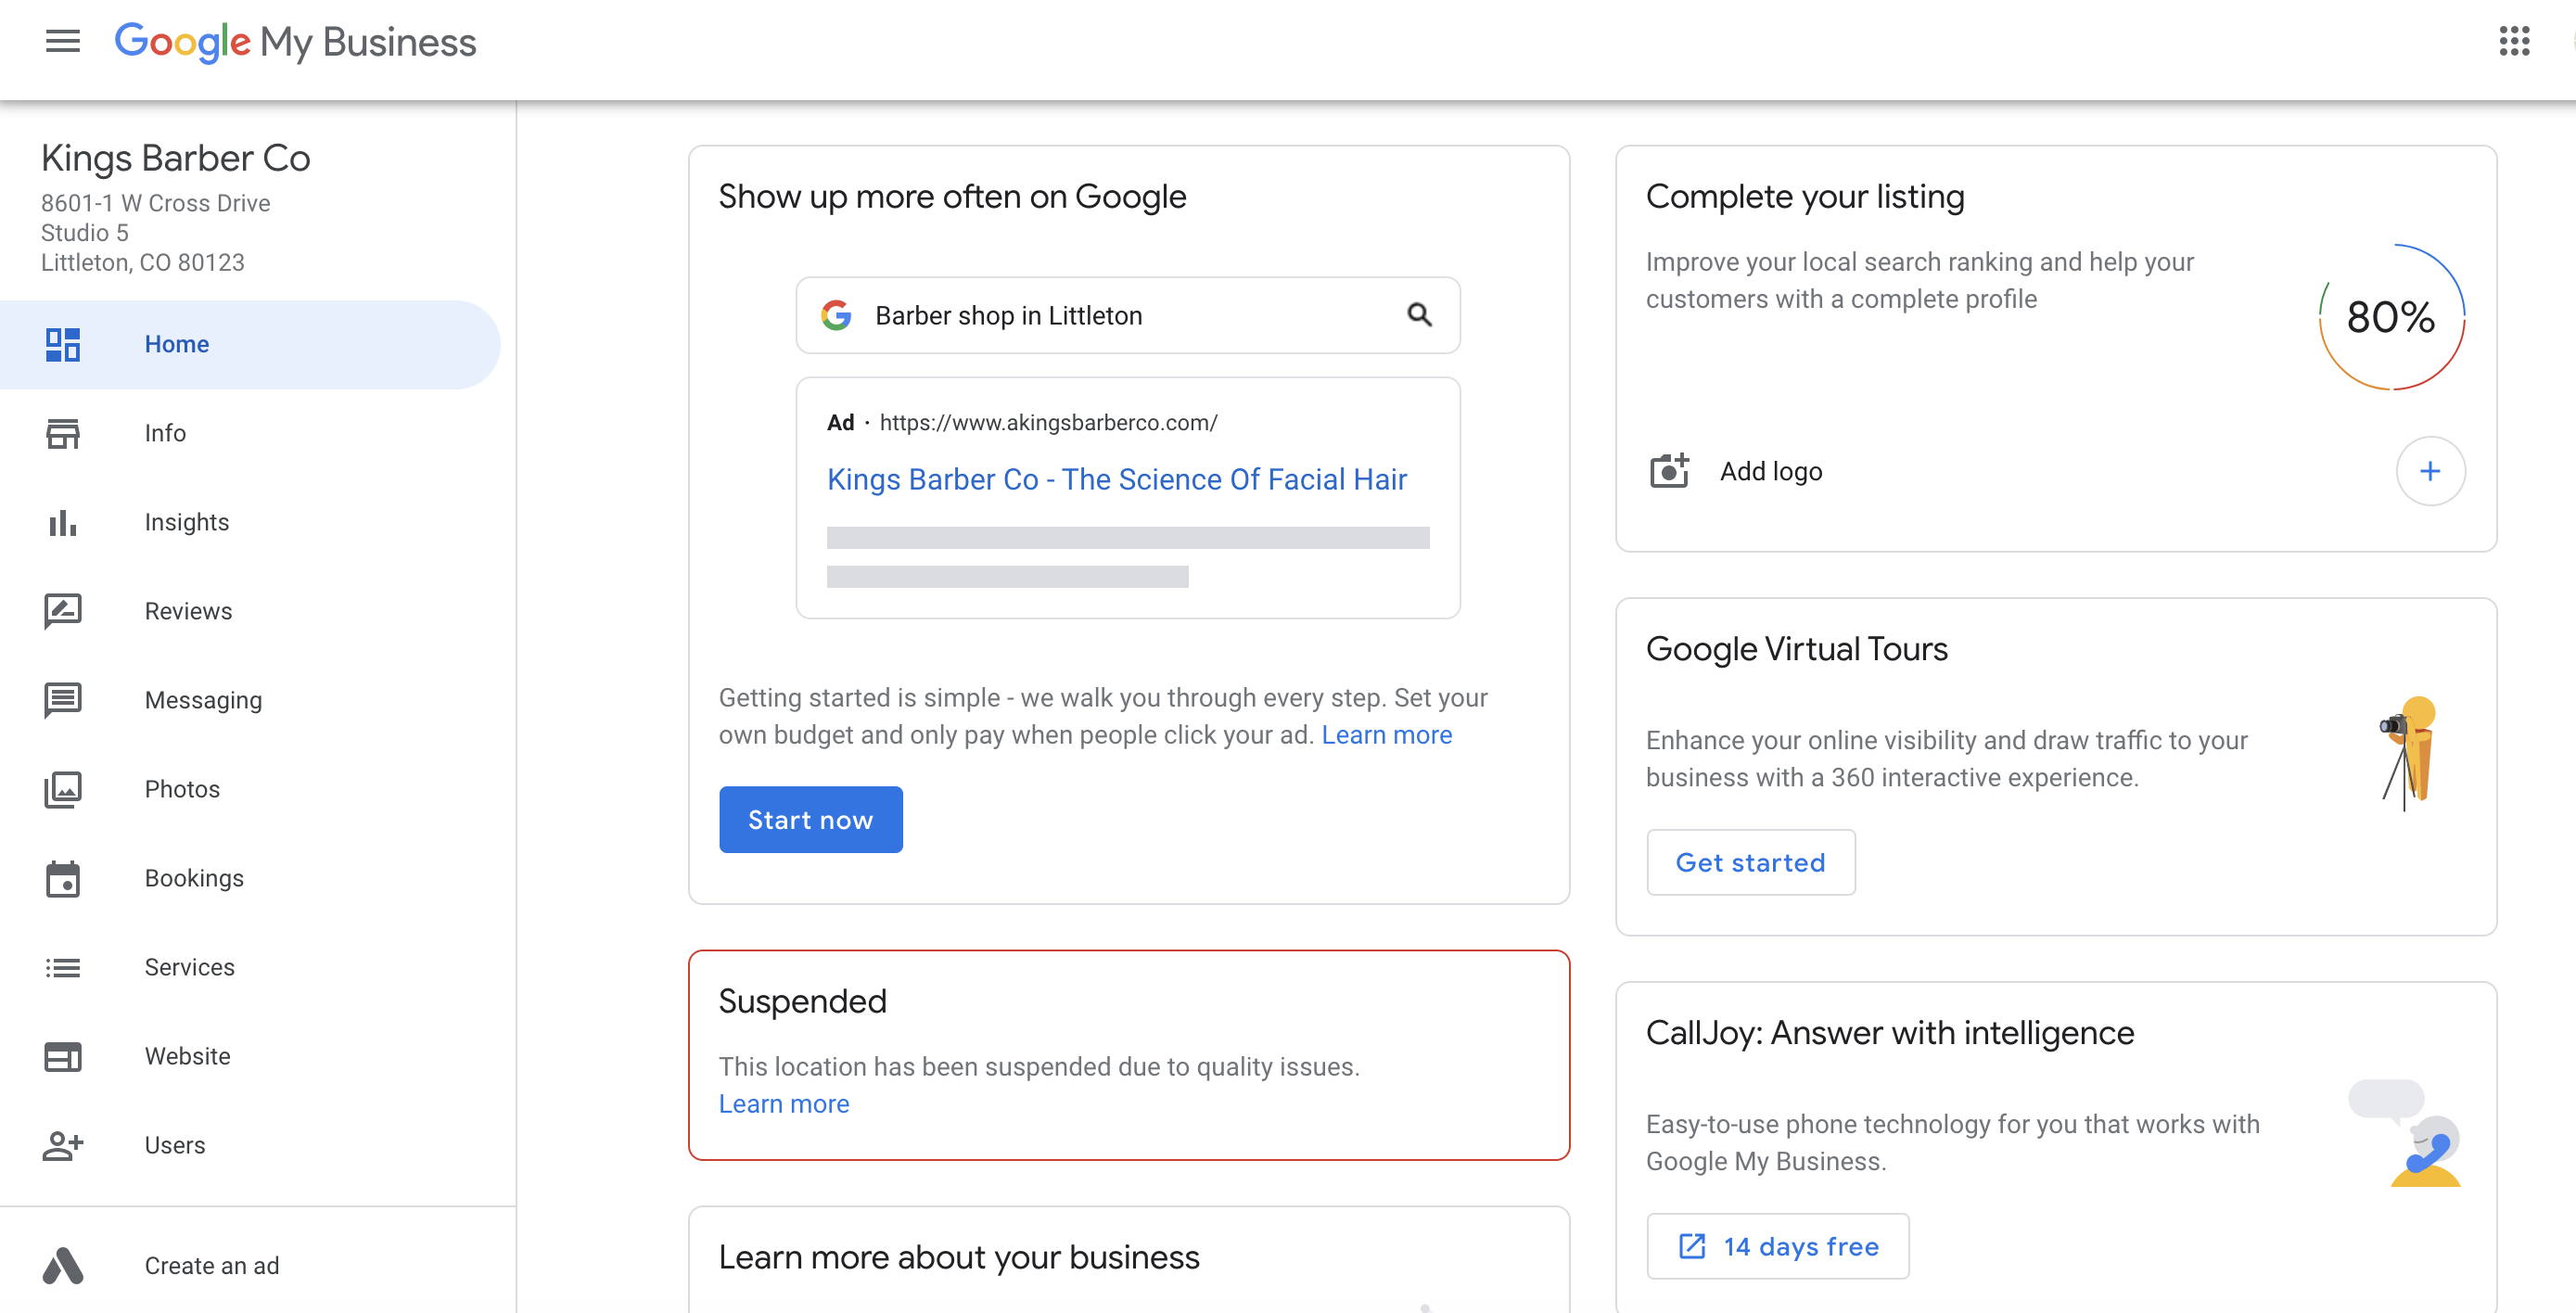Open Learn more in the Suspended notice

(783, 1104)
